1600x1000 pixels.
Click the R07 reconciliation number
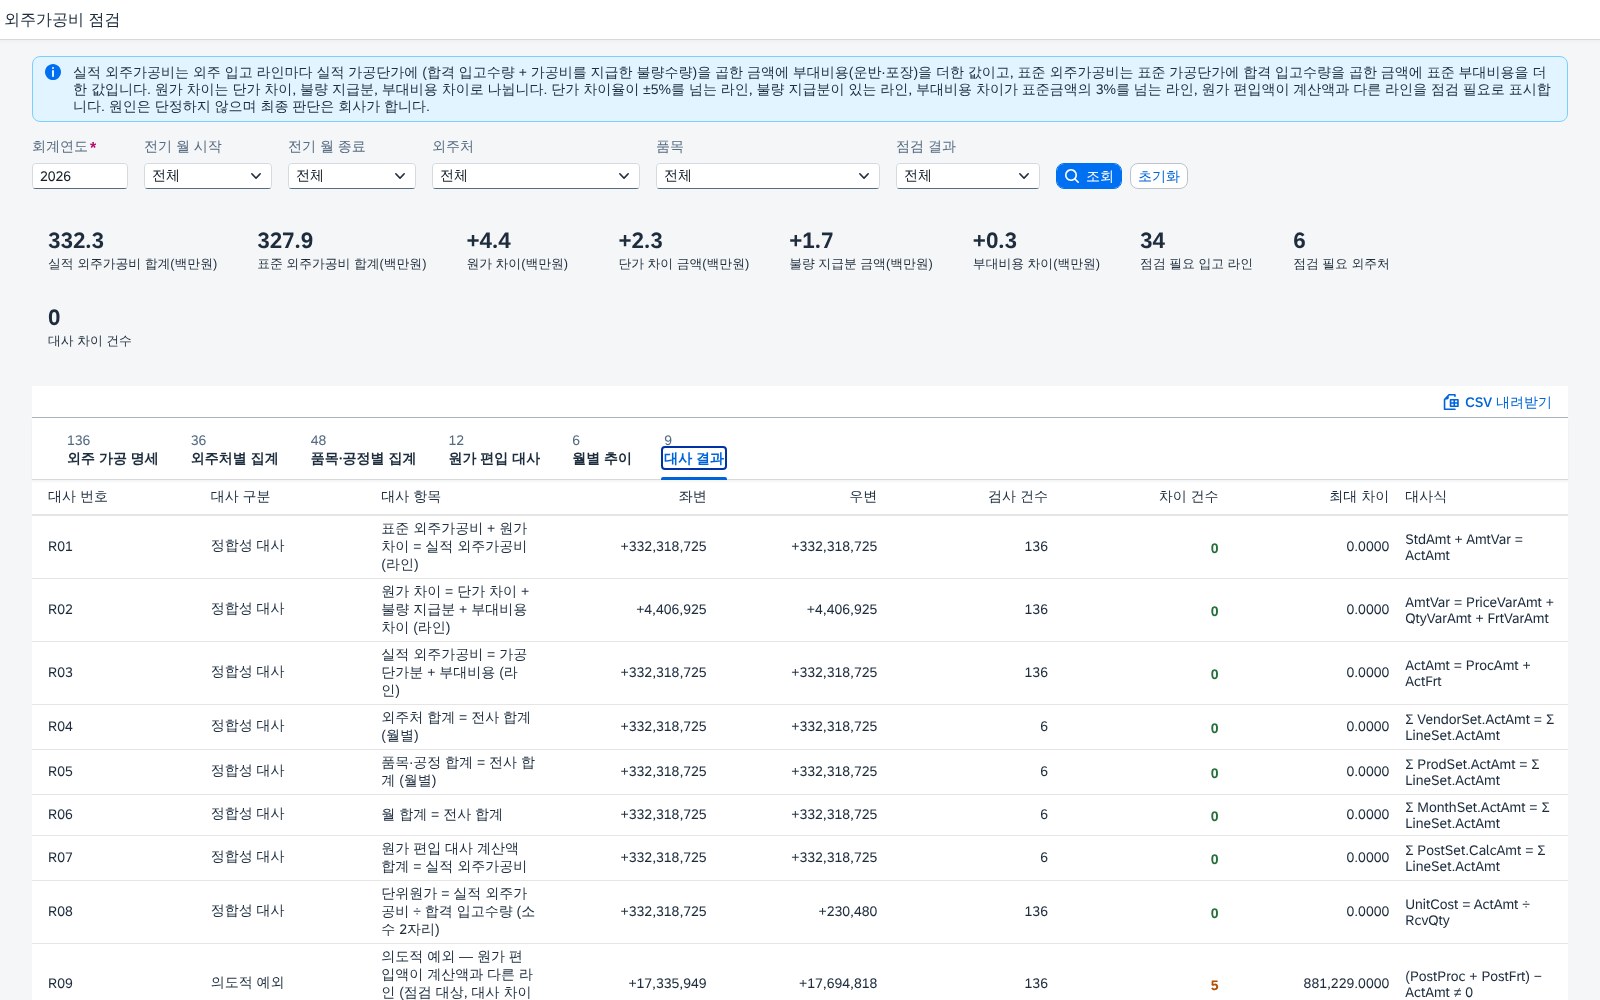tap(60, 858)
